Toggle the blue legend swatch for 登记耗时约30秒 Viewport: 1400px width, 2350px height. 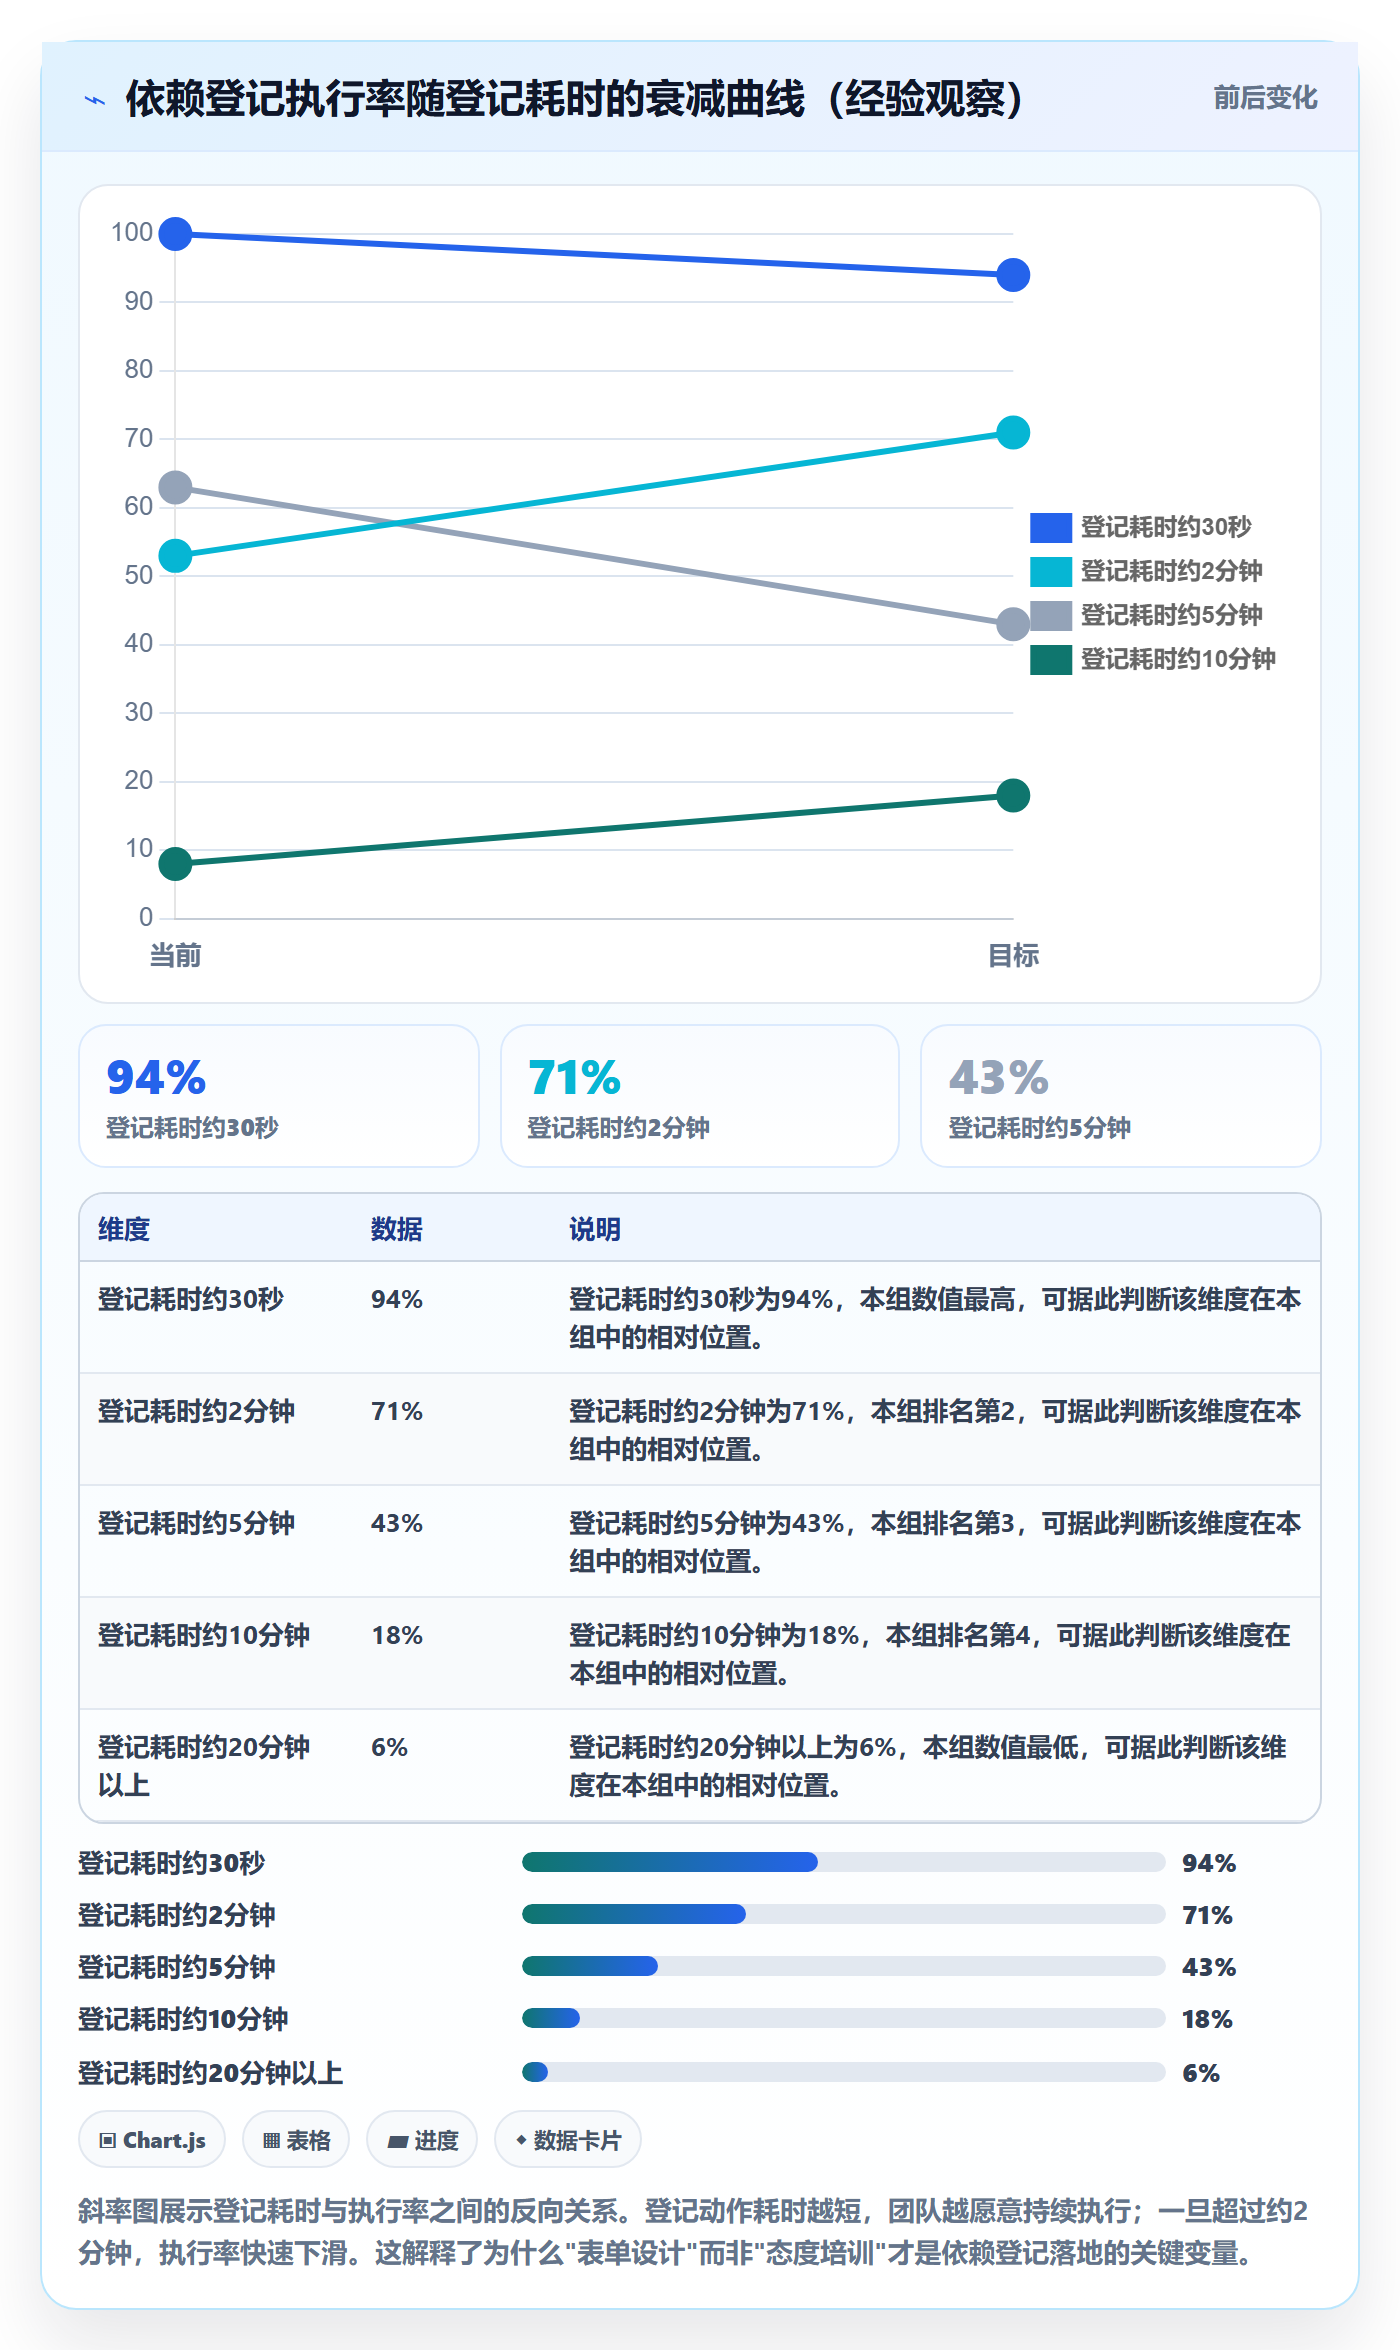(1051, 527)
